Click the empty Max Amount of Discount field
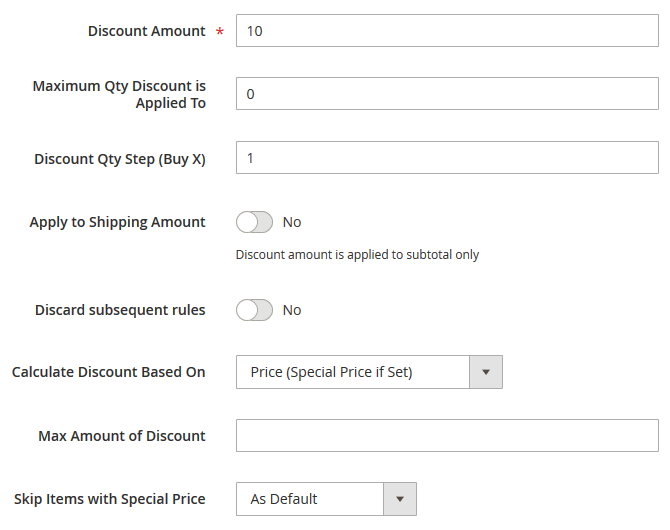Screen dimensions: 670x530 point(447,436)
